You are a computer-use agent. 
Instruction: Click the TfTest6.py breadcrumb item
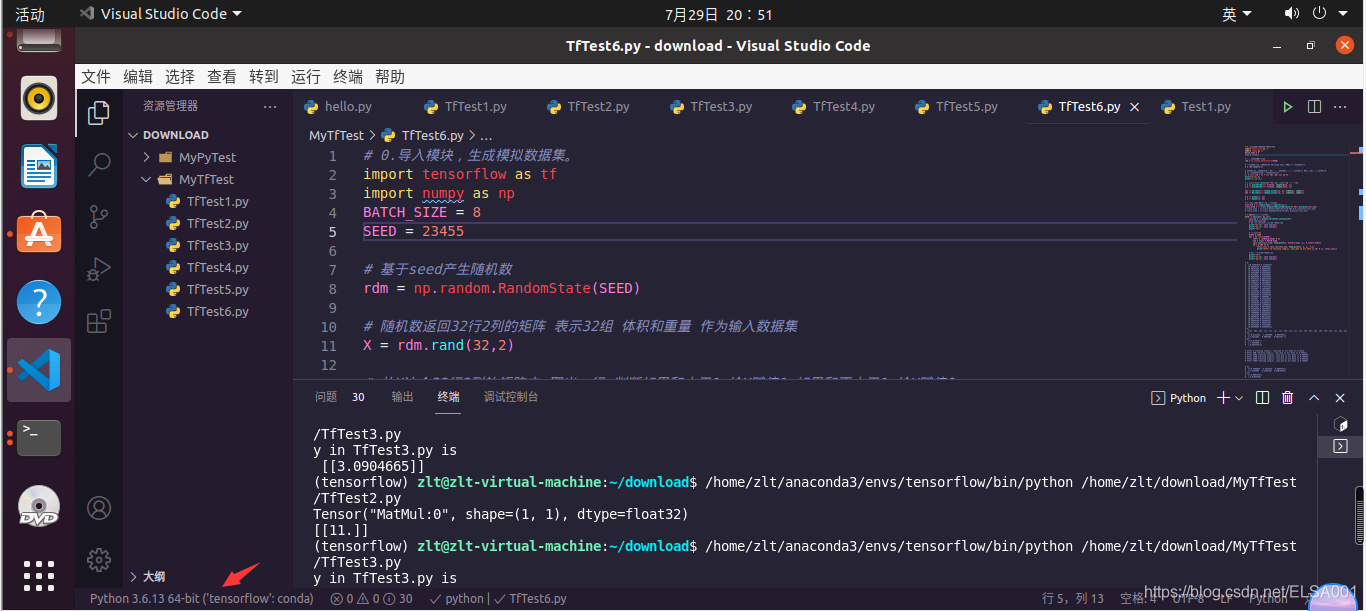tap(423, 135)
